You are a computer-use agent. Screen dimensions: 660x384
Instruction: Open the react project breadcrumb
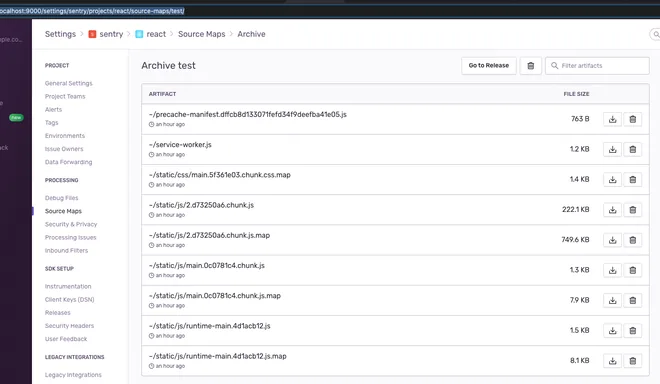[x=151, y=34]
